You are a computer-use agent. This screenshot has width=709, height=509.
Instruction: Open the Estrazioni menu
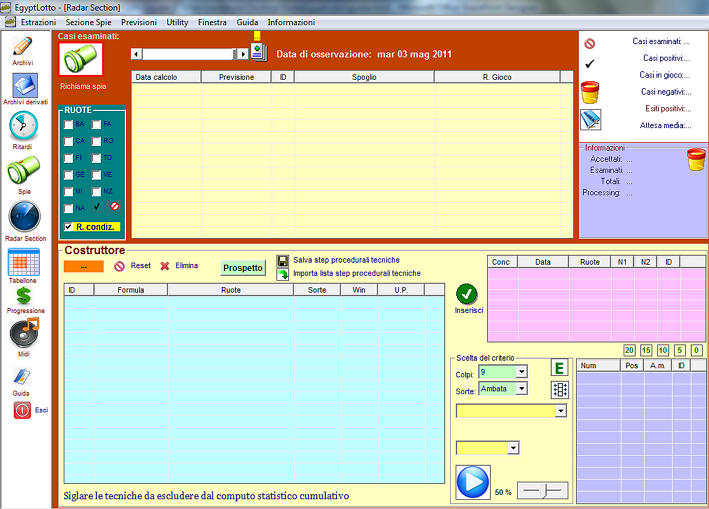tap(38, 22)
